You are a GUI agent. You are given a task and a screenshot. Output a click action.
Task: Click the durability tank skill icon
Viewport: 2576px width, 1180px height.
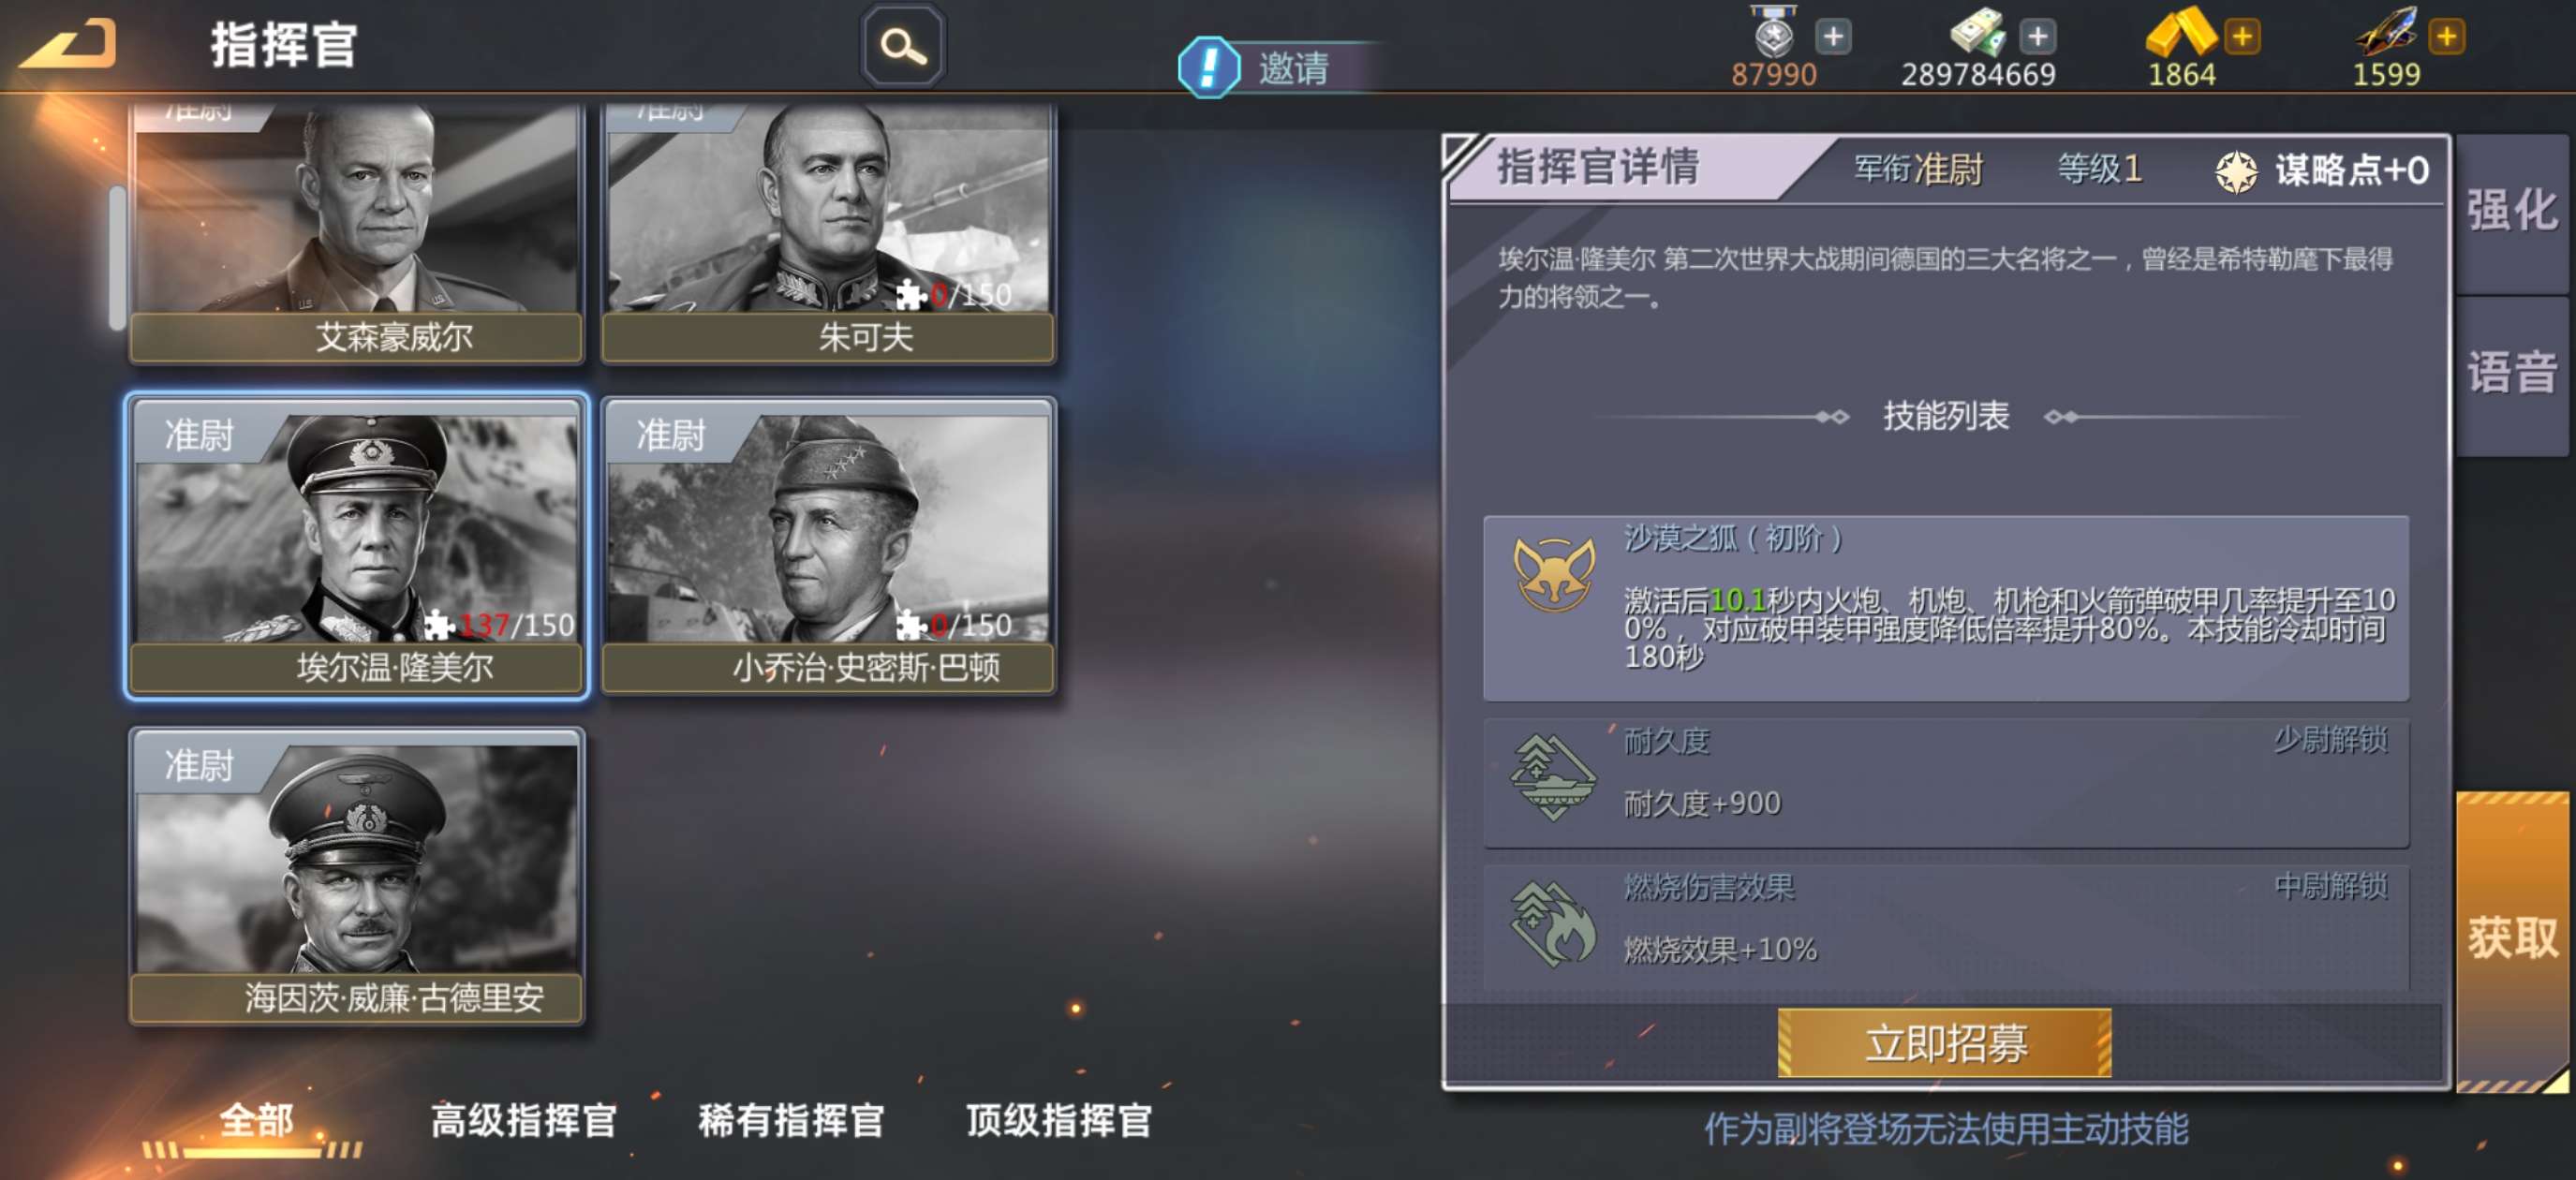coord(1553,777)
